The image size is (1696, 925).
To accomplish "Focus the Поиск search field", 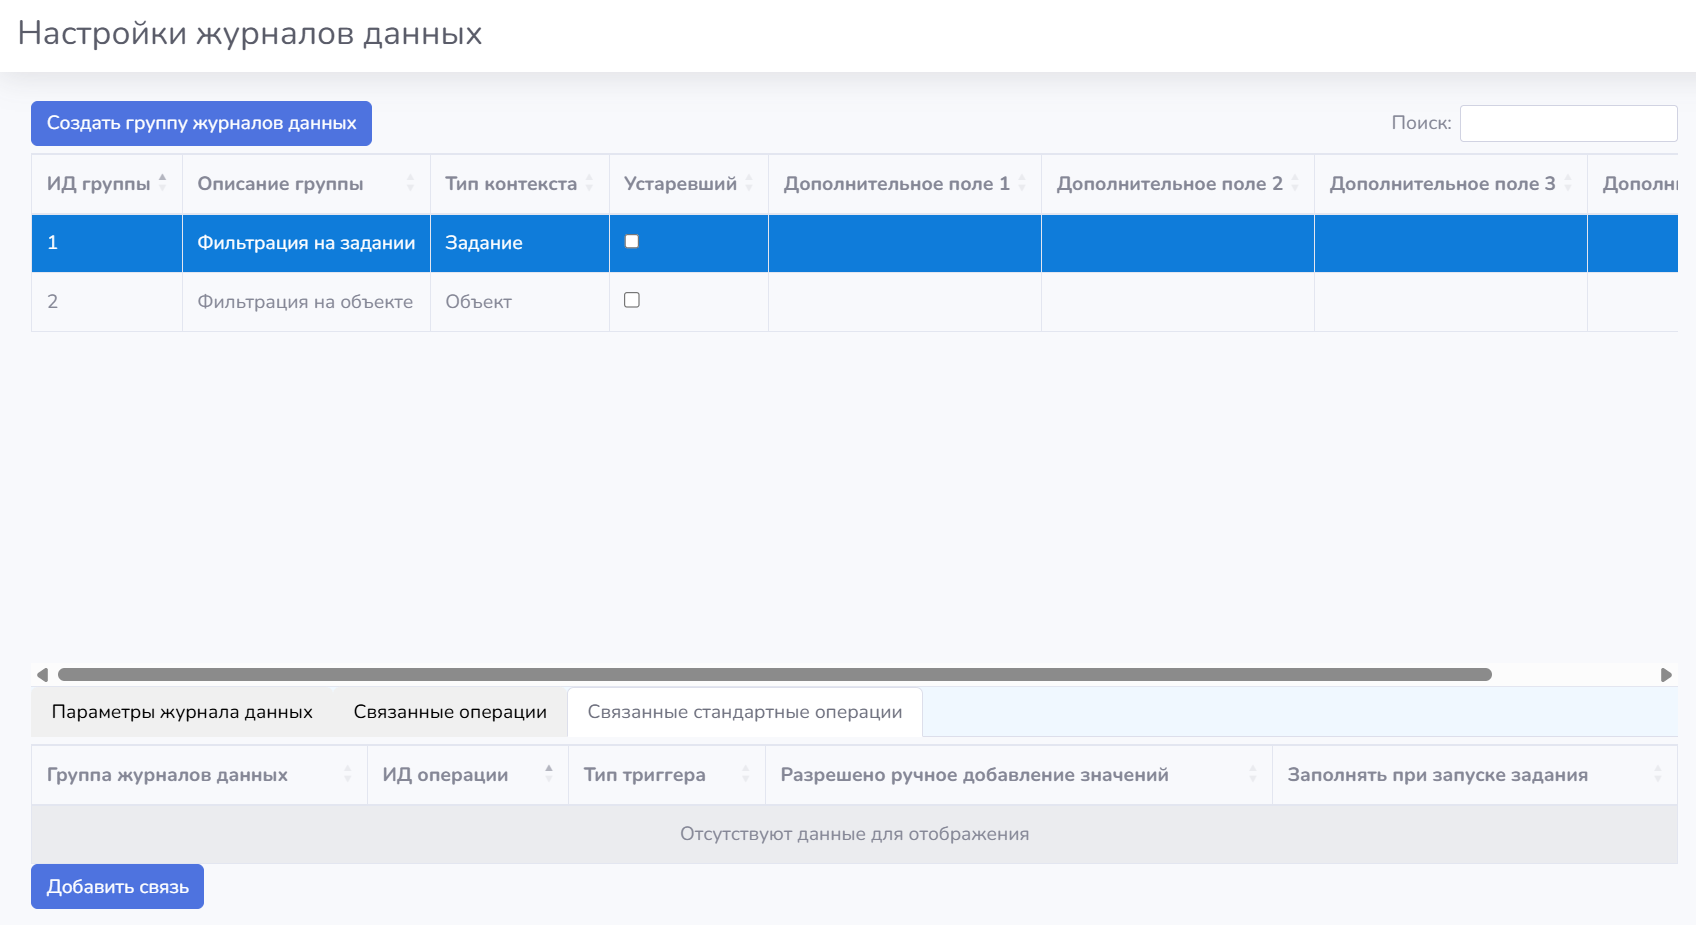I will [1568, 123].
